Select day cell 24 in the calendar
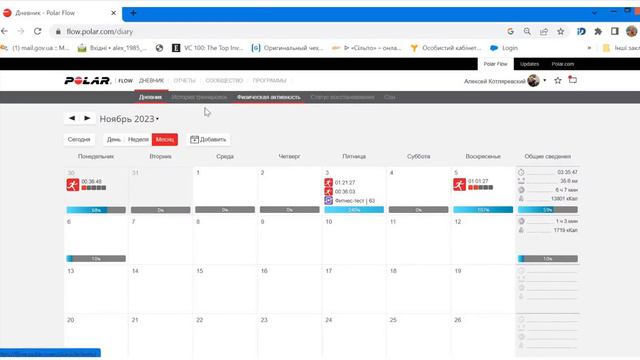 [x=354, y=336]
